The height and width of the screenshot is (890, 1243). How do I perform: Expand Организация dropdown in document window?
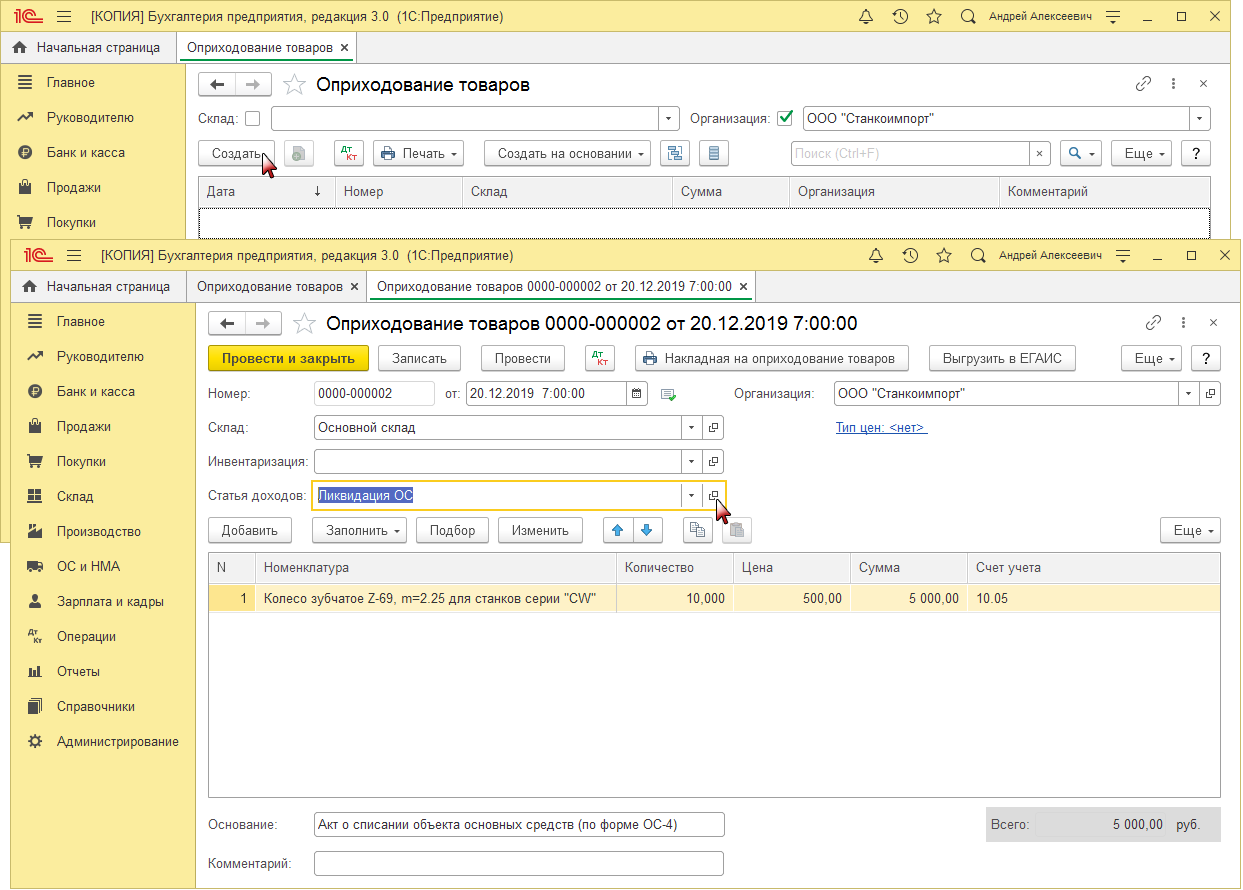(x=1189, y=393)
